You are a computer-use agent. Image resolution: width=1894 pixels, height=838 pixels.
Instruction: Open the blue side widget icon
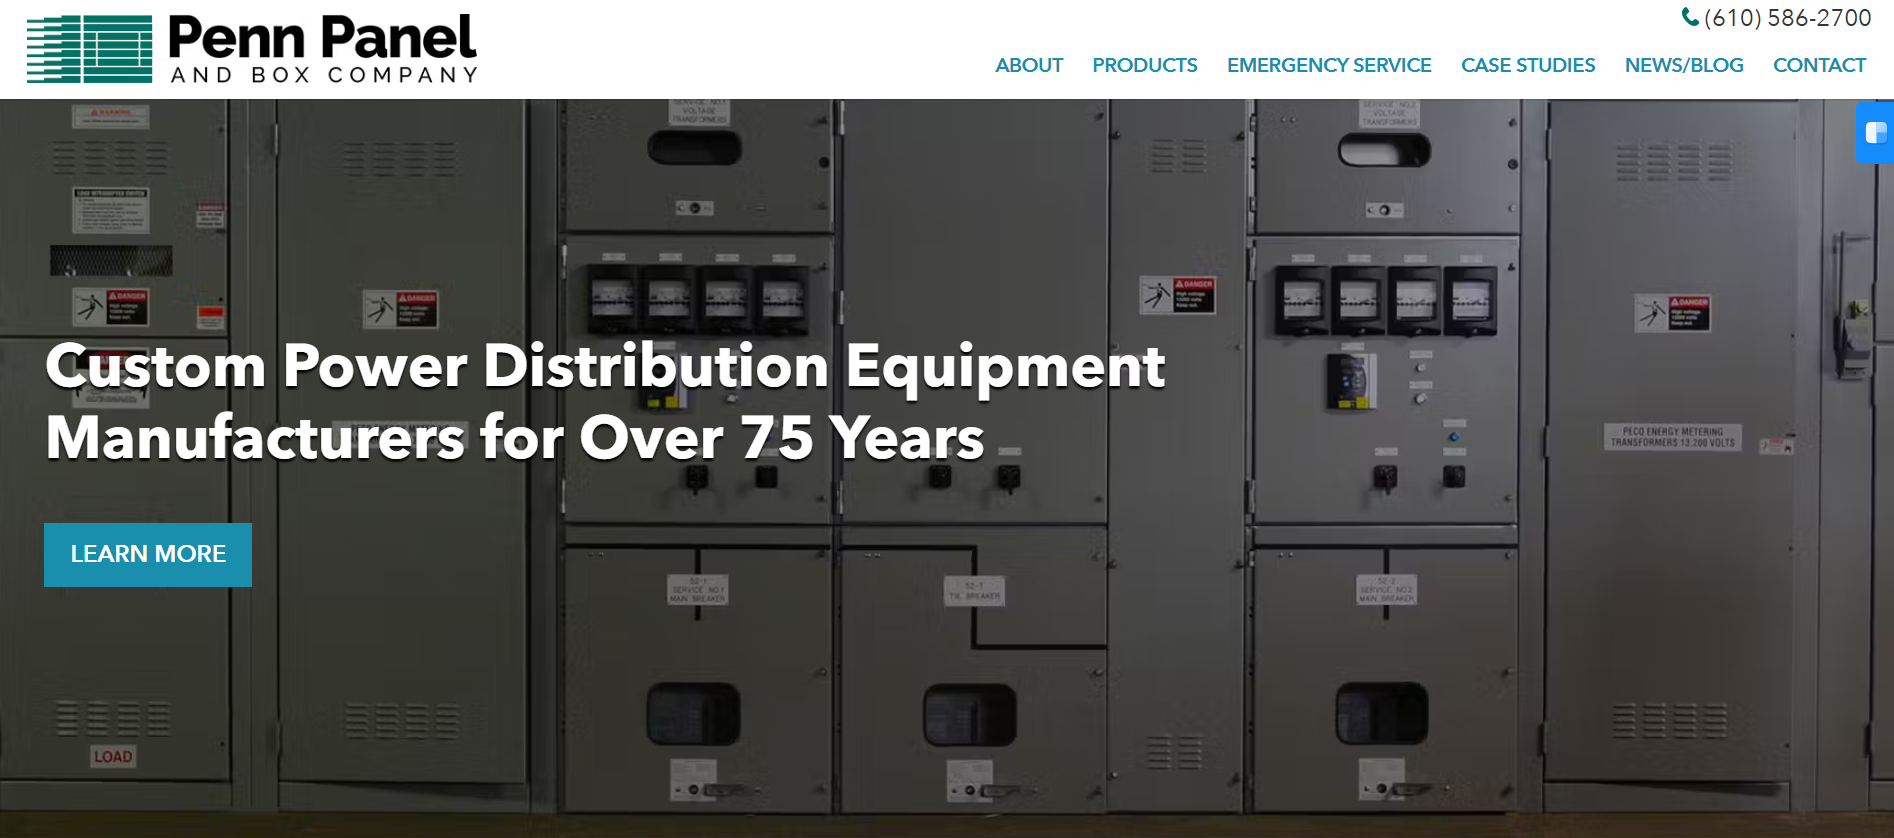1876,132
